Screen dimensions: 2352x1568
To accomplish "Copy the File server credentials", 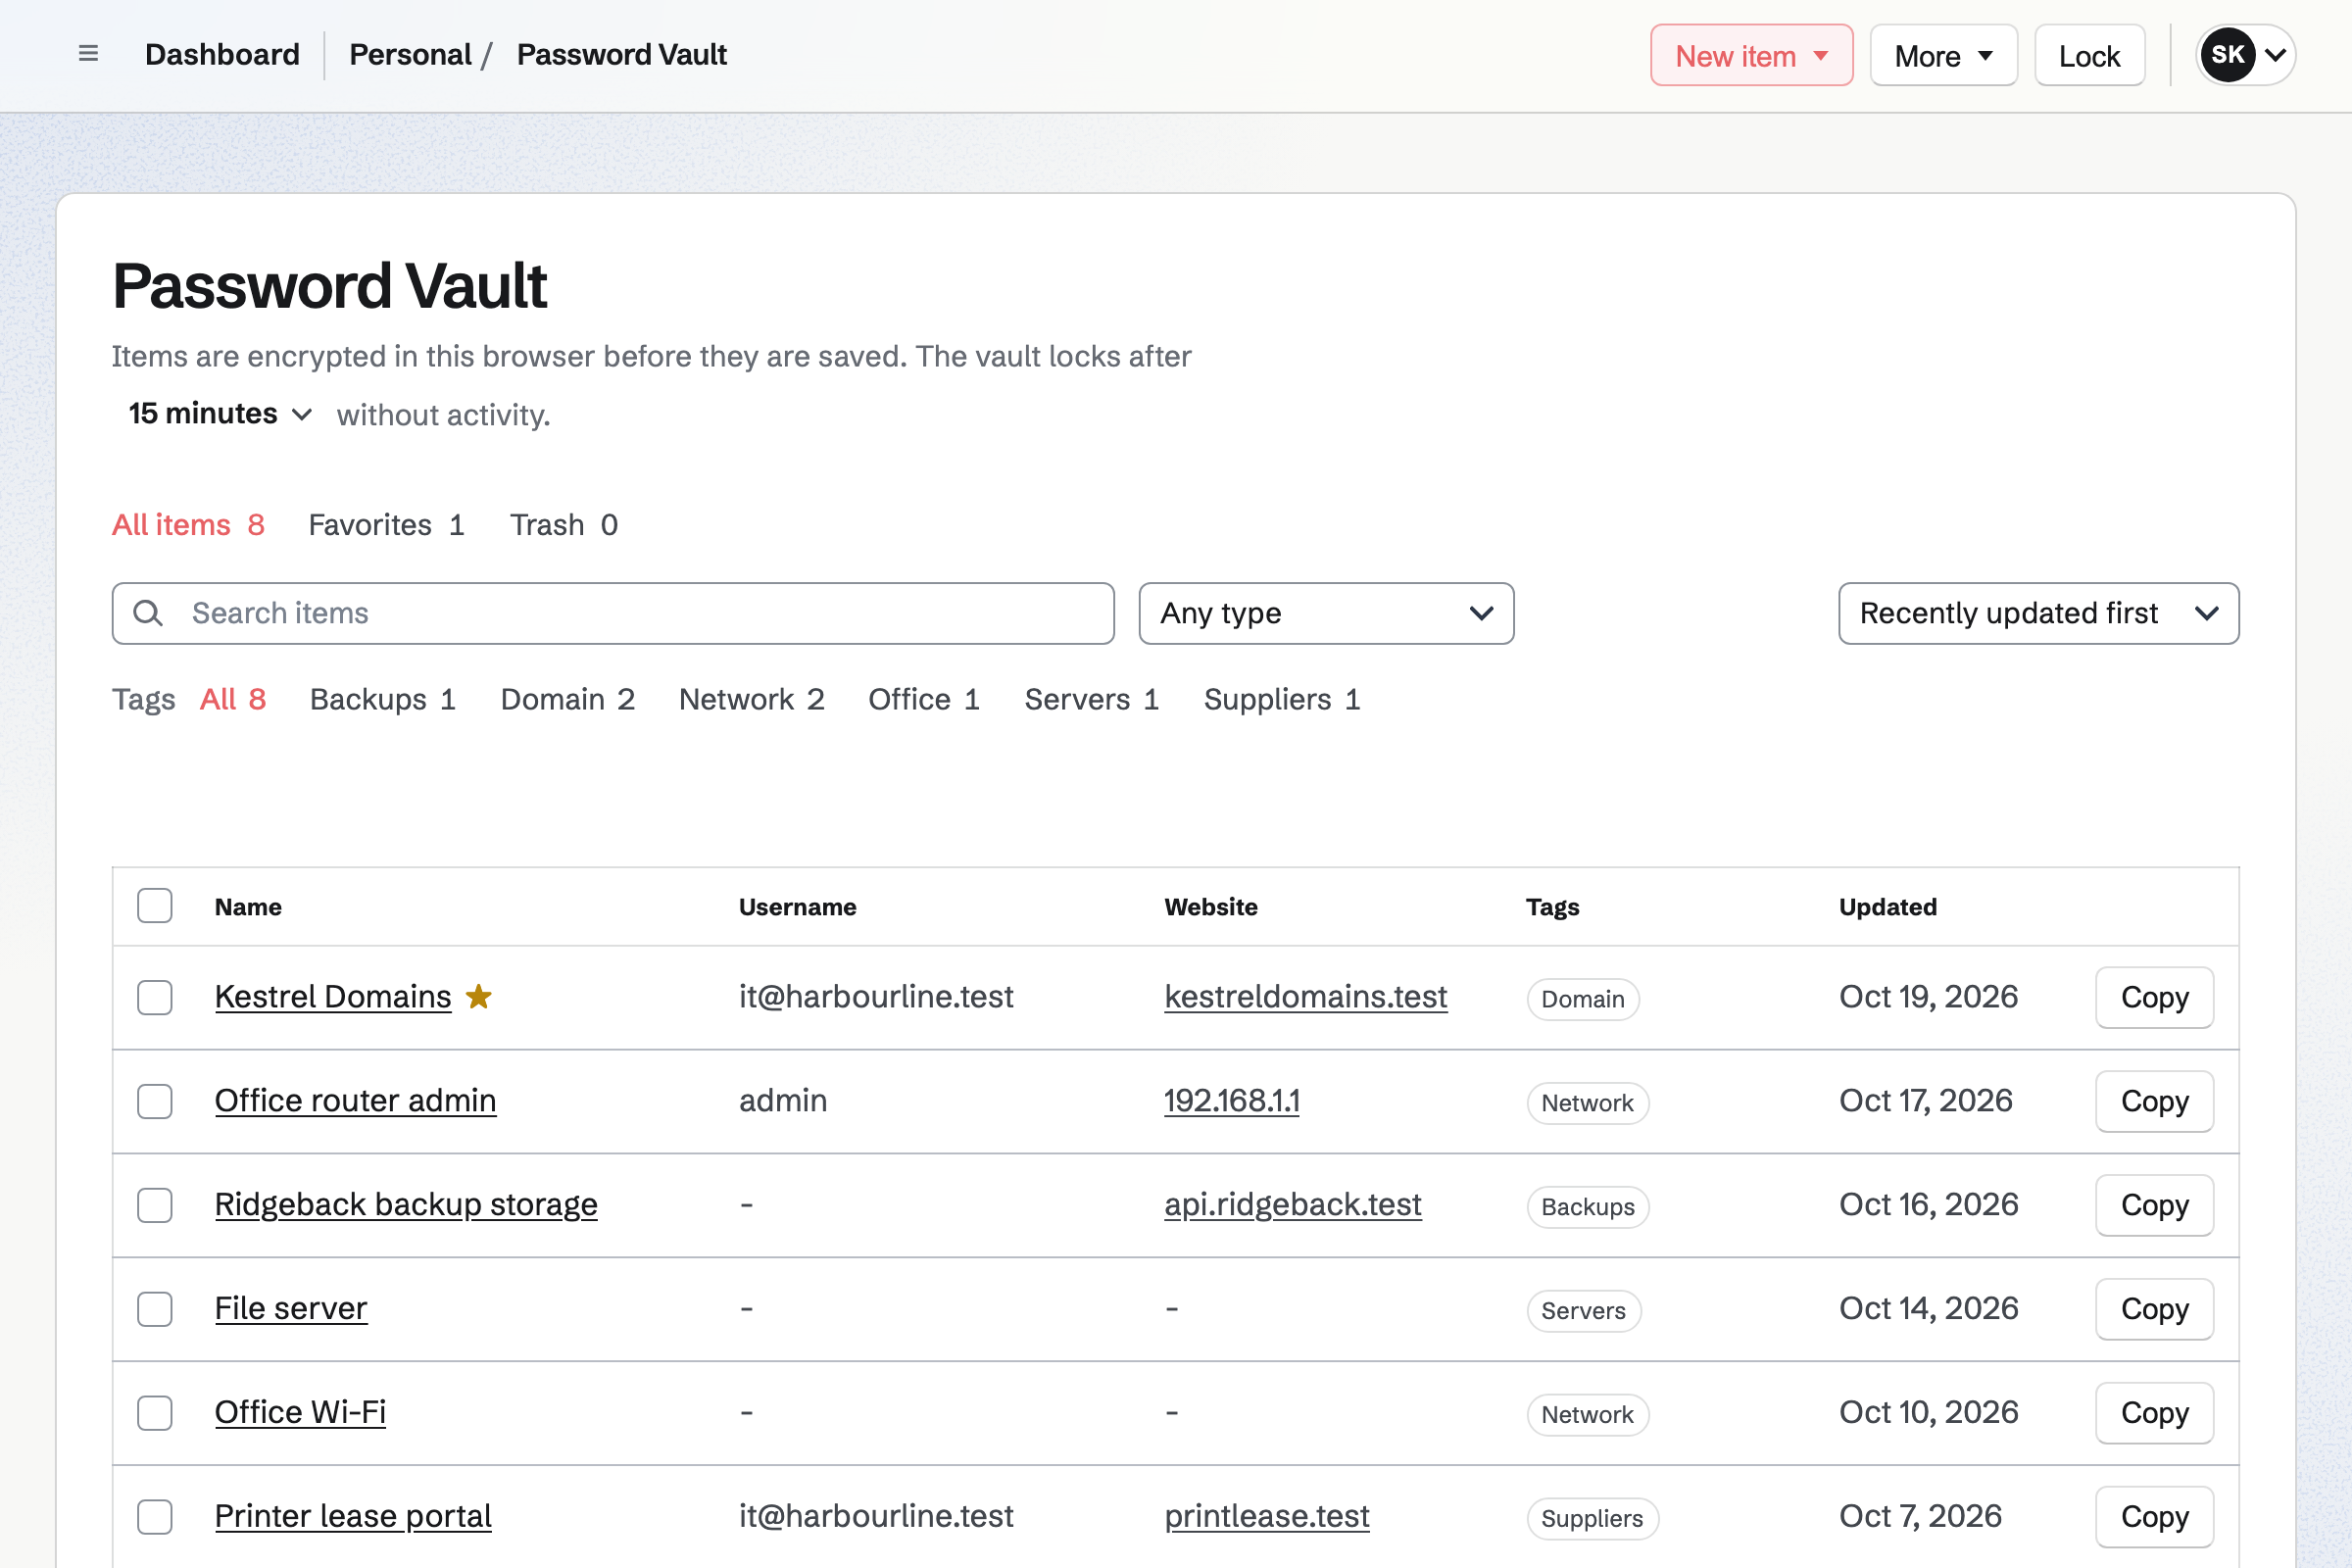I will click(x=2154, y=1309).
